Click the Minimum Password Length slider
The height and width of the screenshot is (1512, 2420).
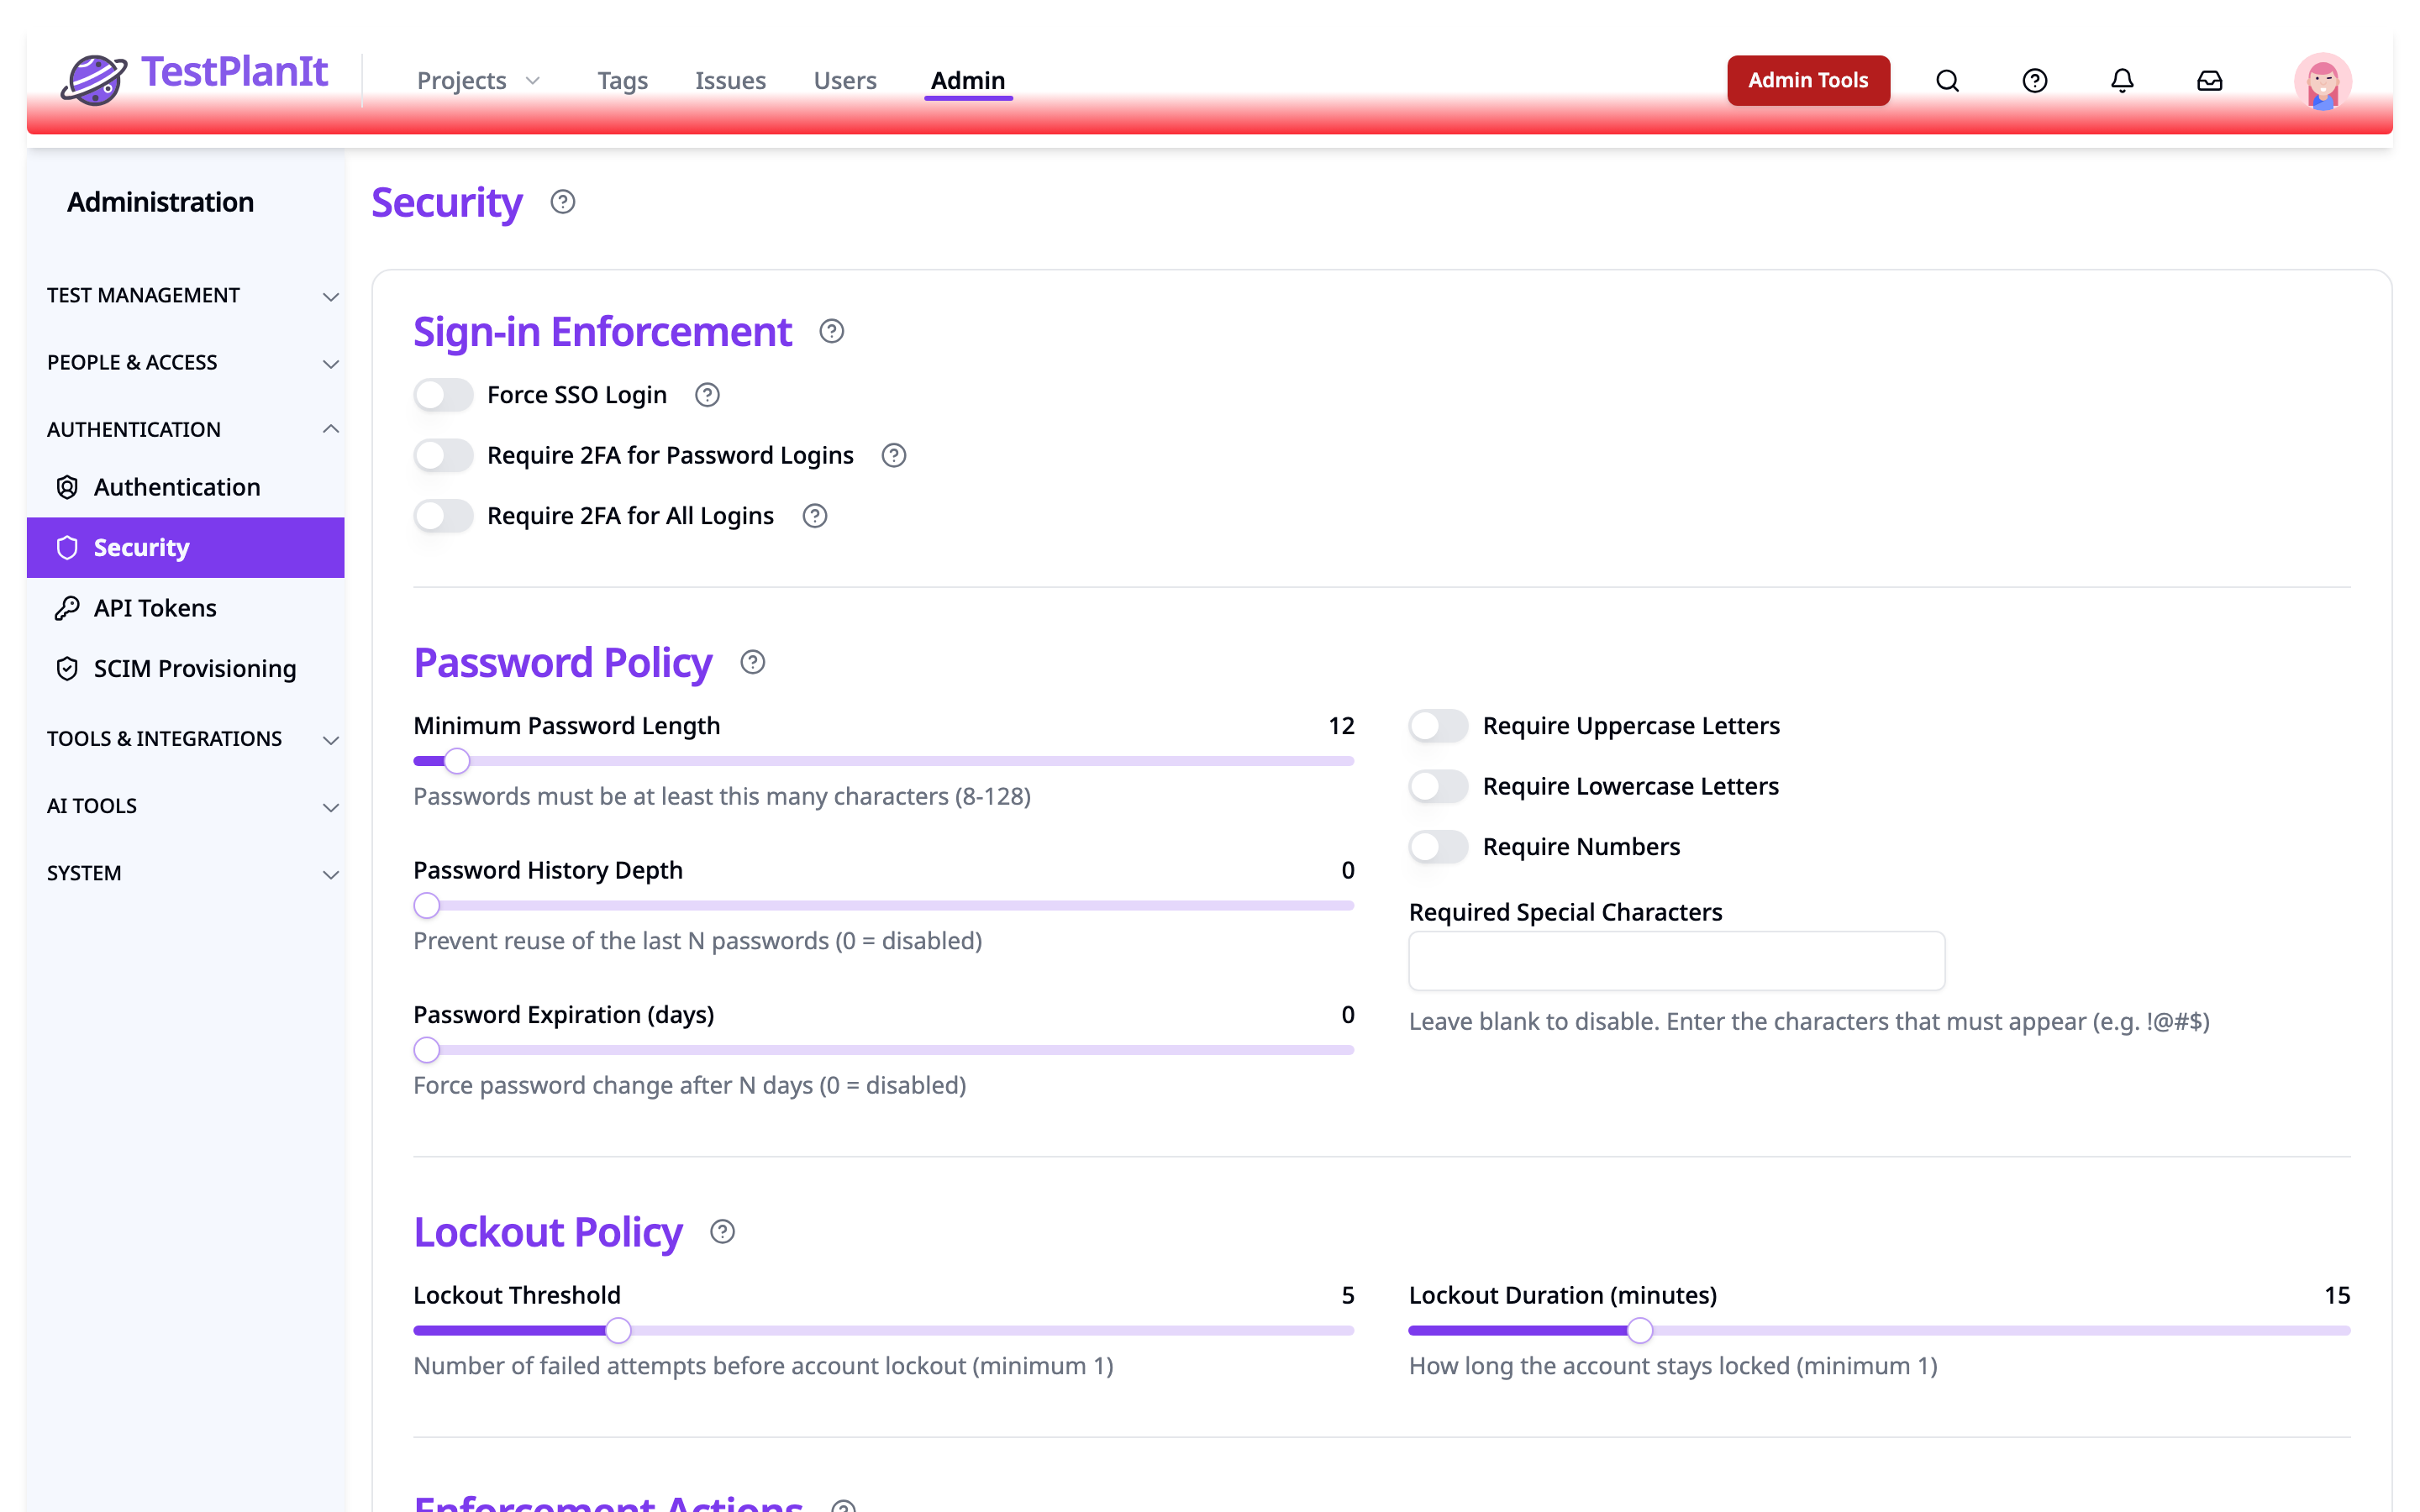[884, 762]
